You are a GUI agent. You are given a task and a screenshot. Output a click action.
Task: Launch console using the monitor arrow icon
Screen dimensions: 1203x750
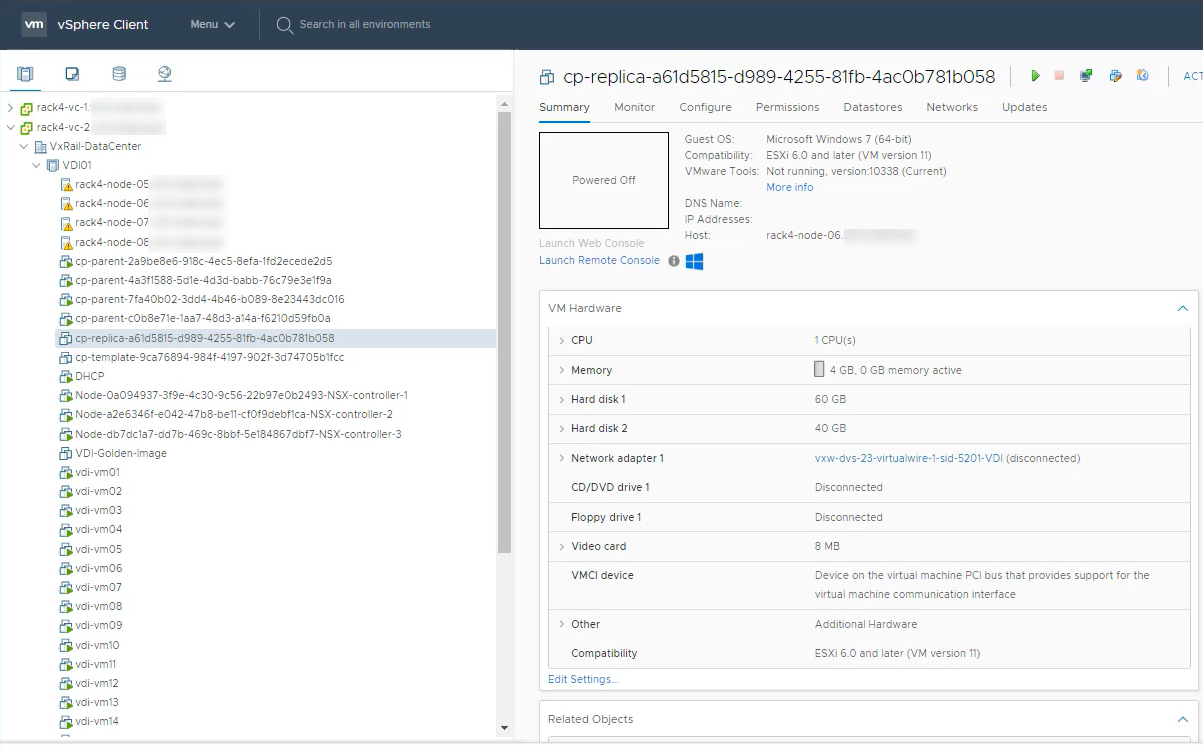coord(1086,76)
